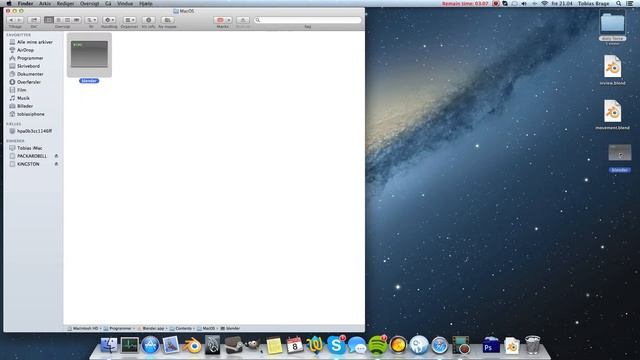Image resolution: width=640 pixels, height=360 pixels.
Task: Launch Blender from the Dock
Action: (191, 346)
